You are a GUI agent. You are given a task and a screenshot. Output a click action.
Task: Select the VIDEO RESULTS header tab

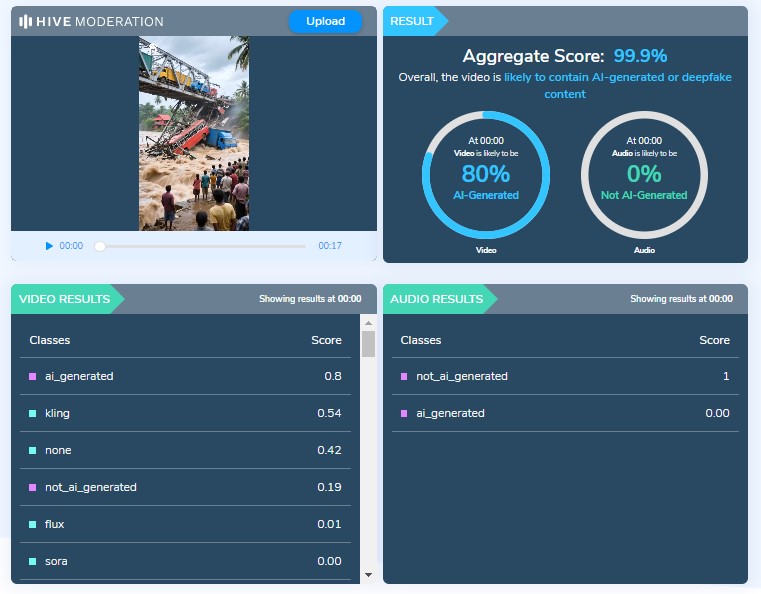[64, 298]
